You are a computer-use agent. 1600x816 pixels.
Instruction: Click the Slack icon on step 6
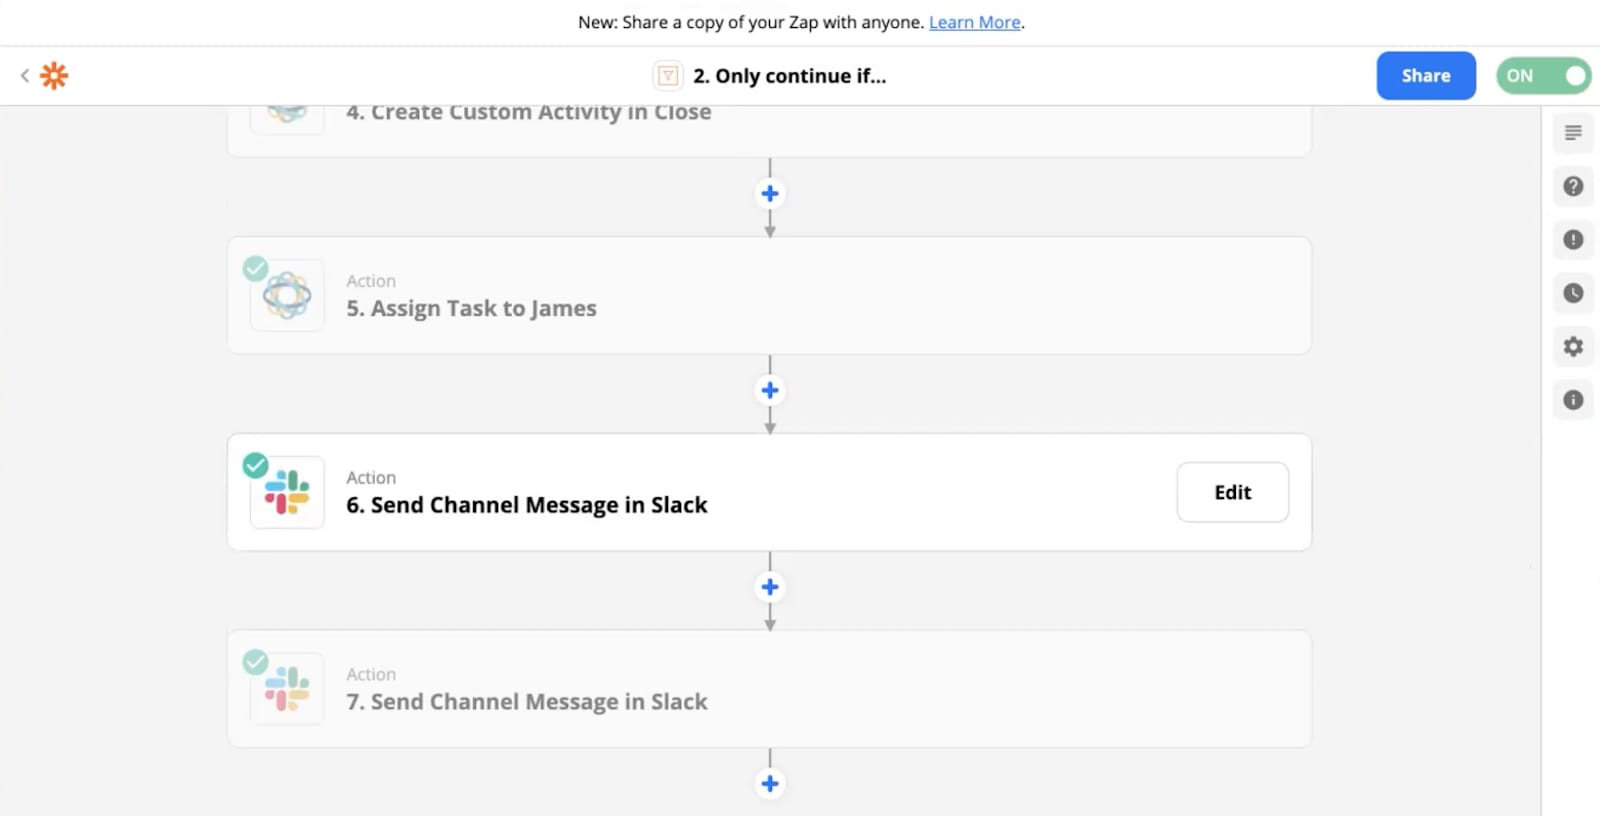tap(287, 492)
